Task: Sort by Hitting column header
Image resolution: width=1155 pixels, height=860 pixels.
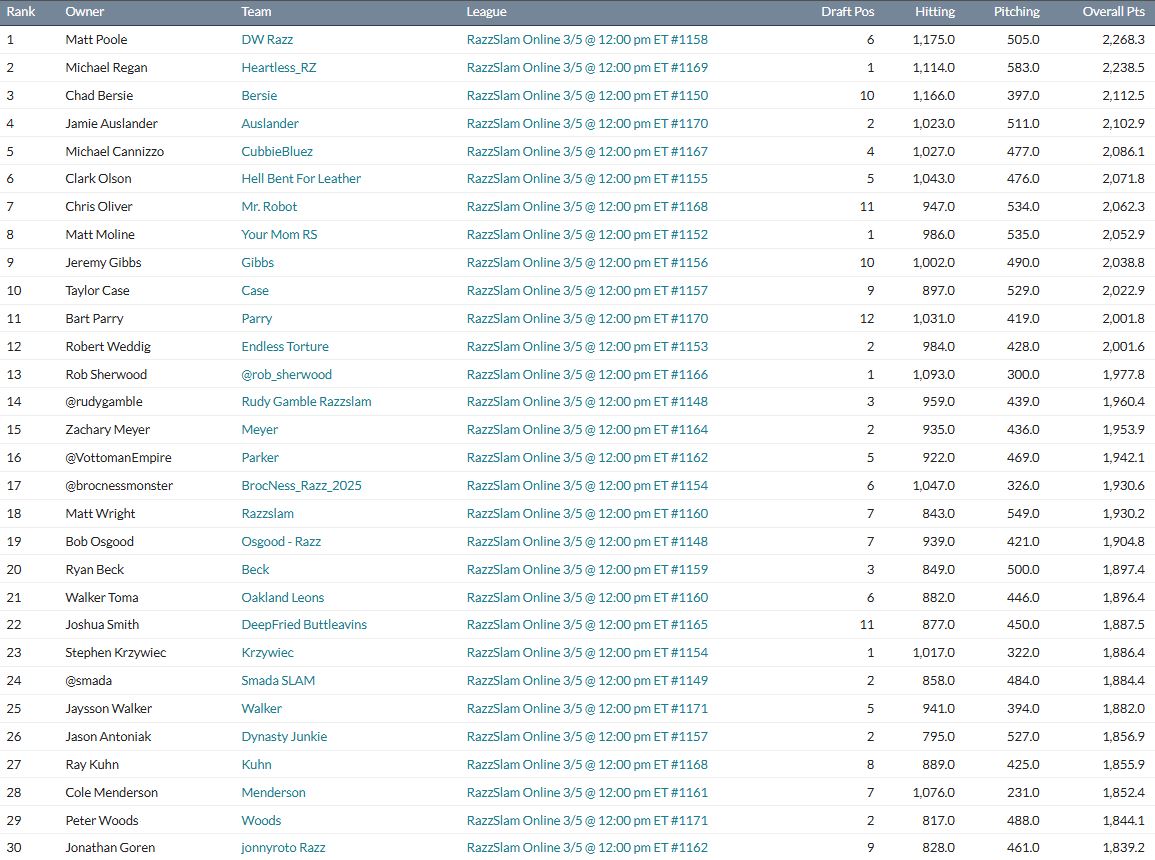Action: 935,12
